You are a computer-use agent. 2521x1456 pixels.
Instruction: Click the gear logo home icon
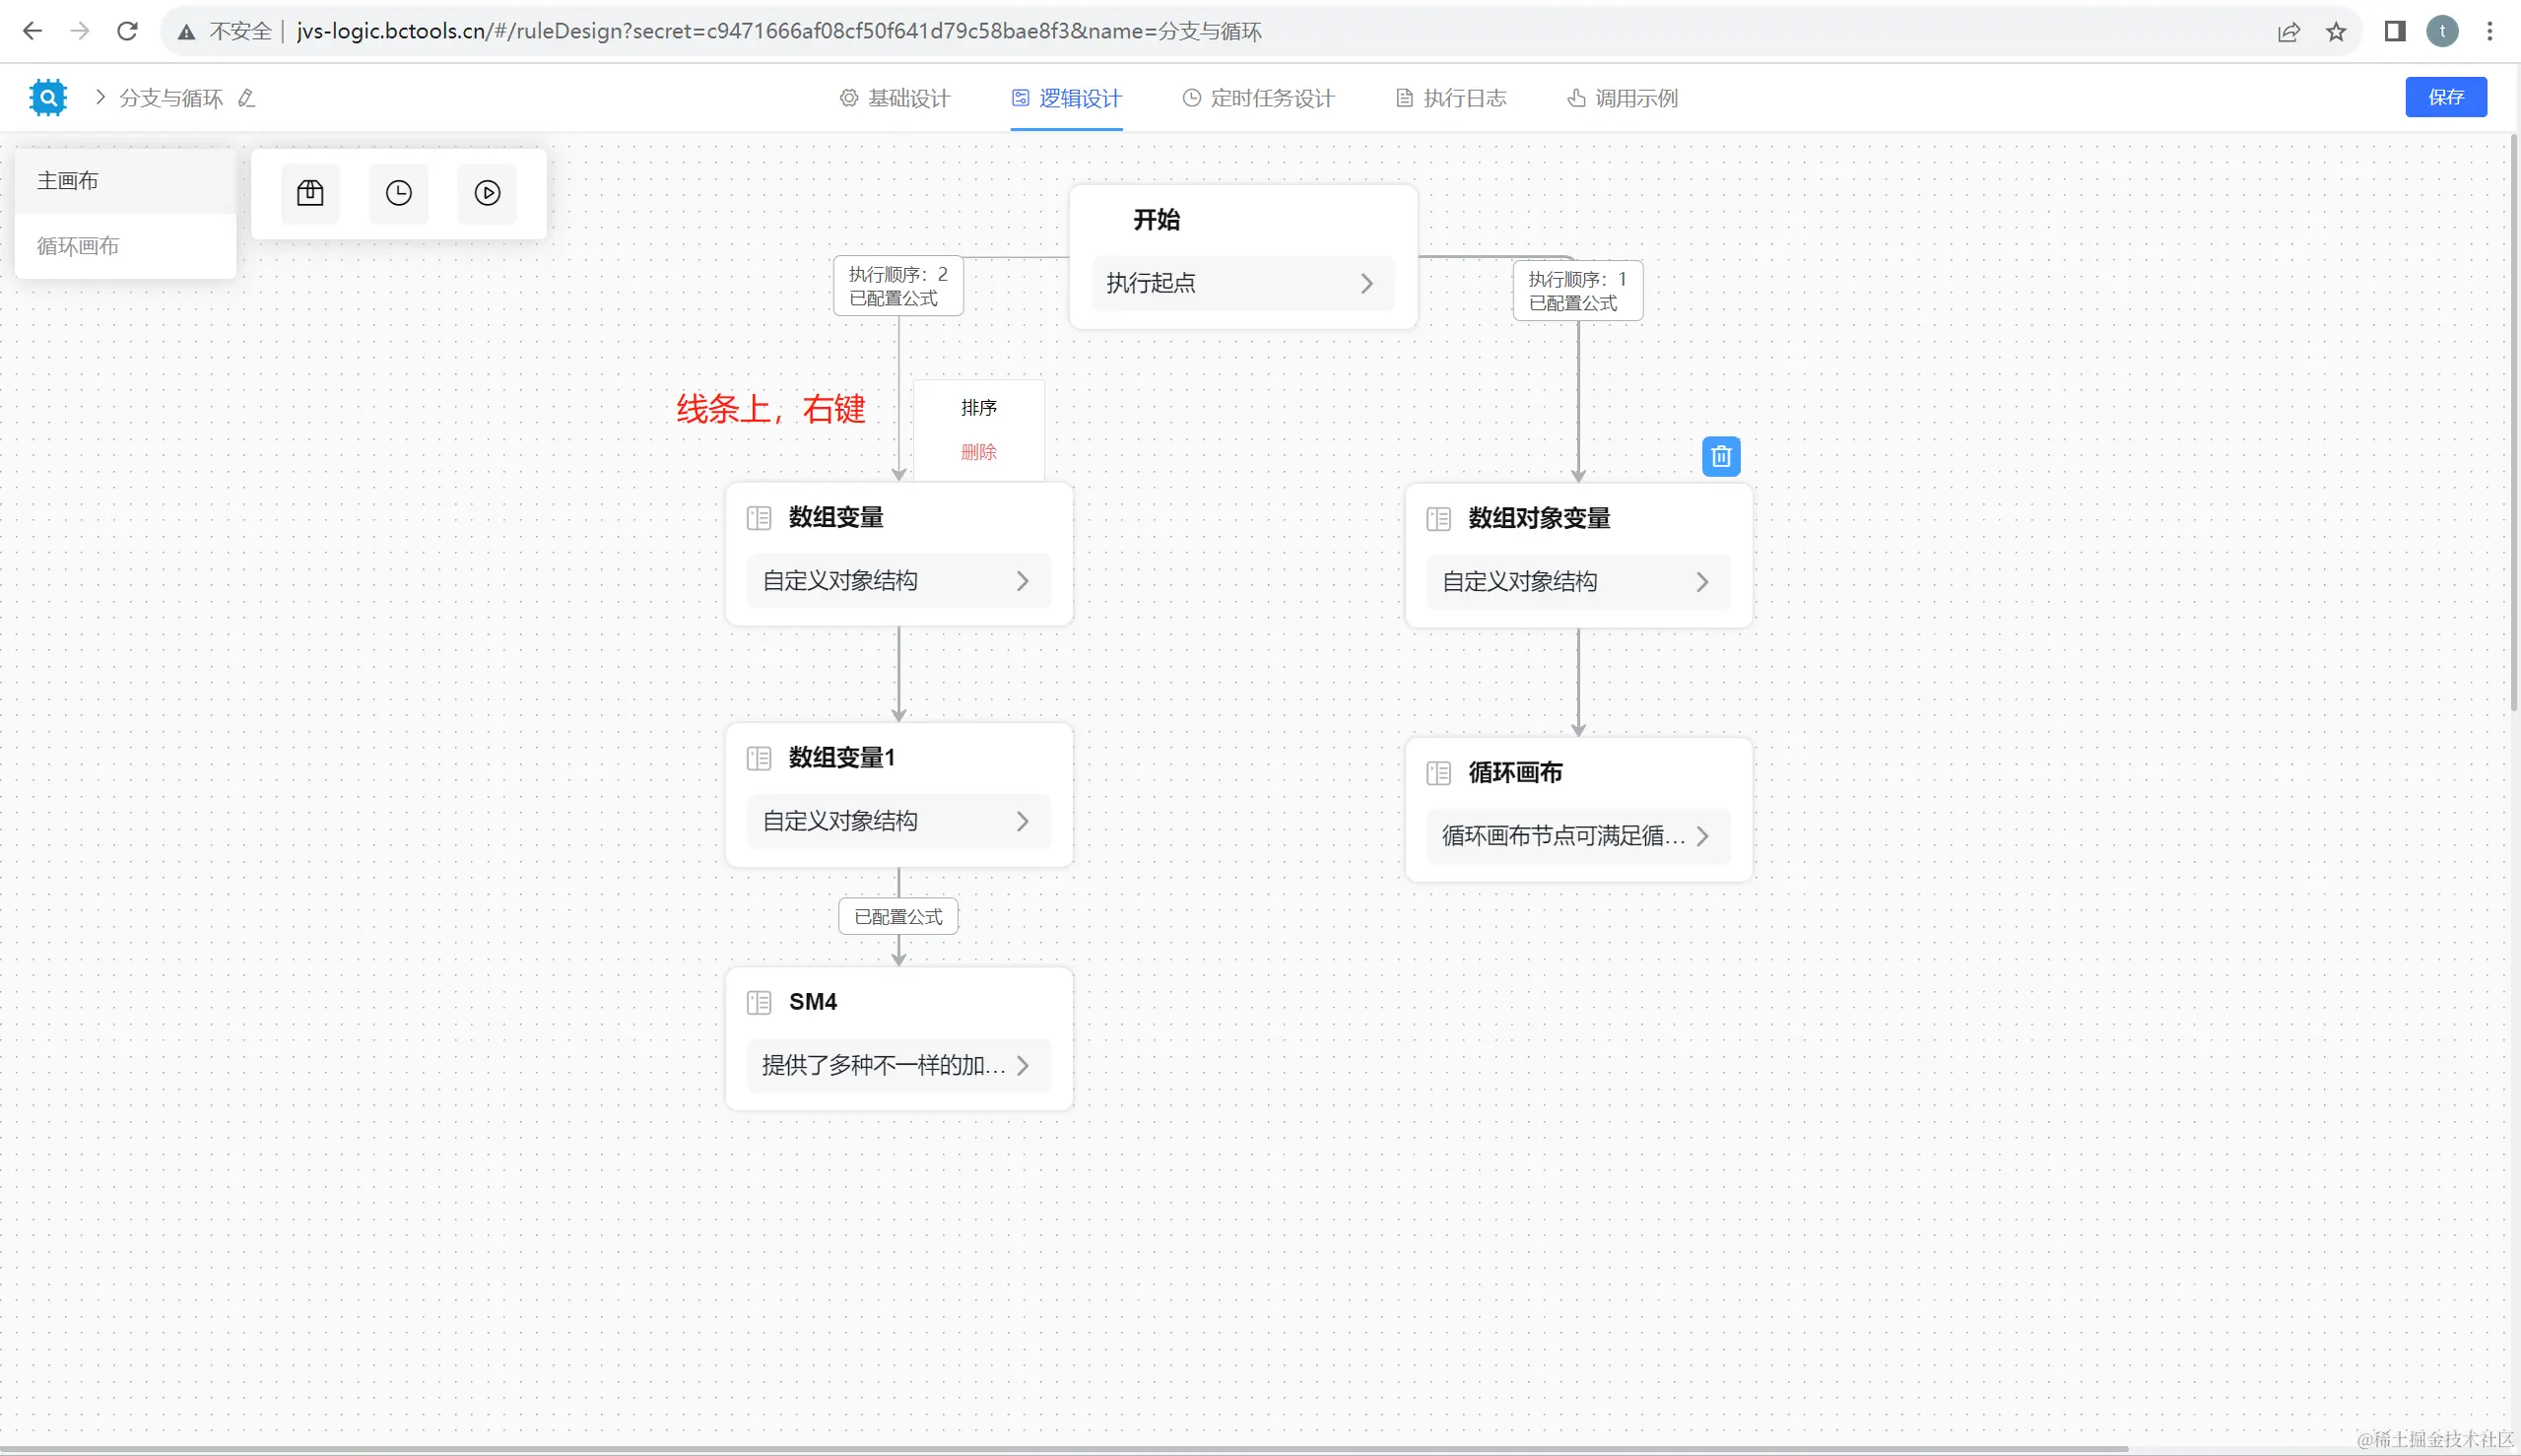point(47,97)
